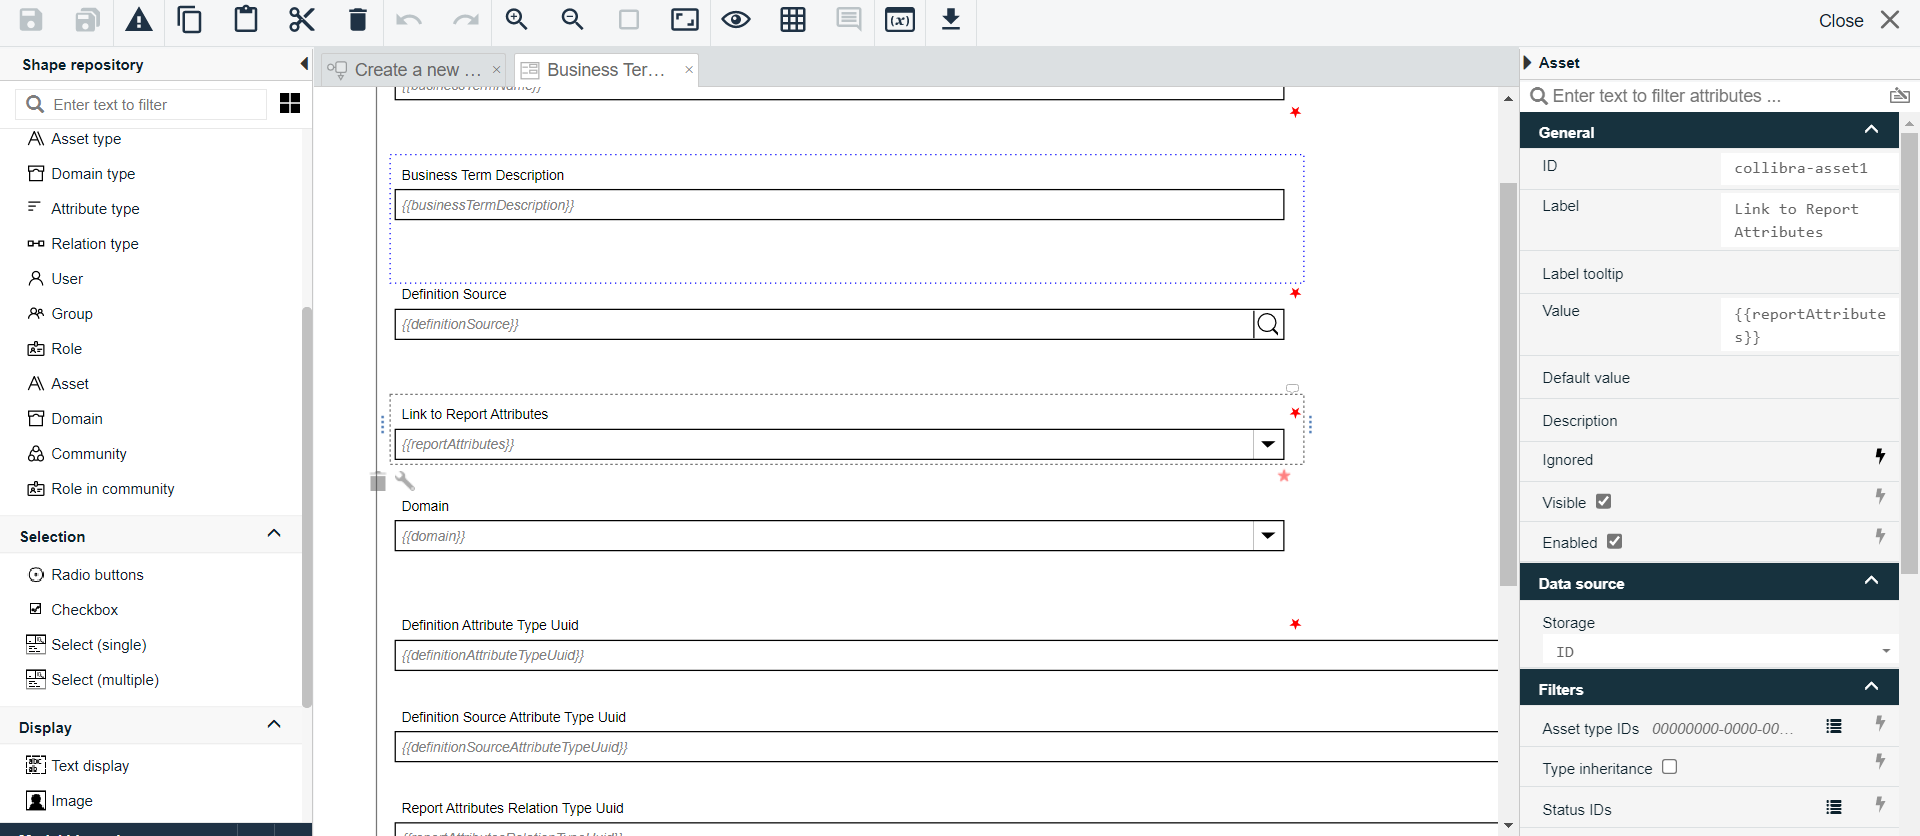
Task: Collapse the Filters section
Action: coord(1871,687)
